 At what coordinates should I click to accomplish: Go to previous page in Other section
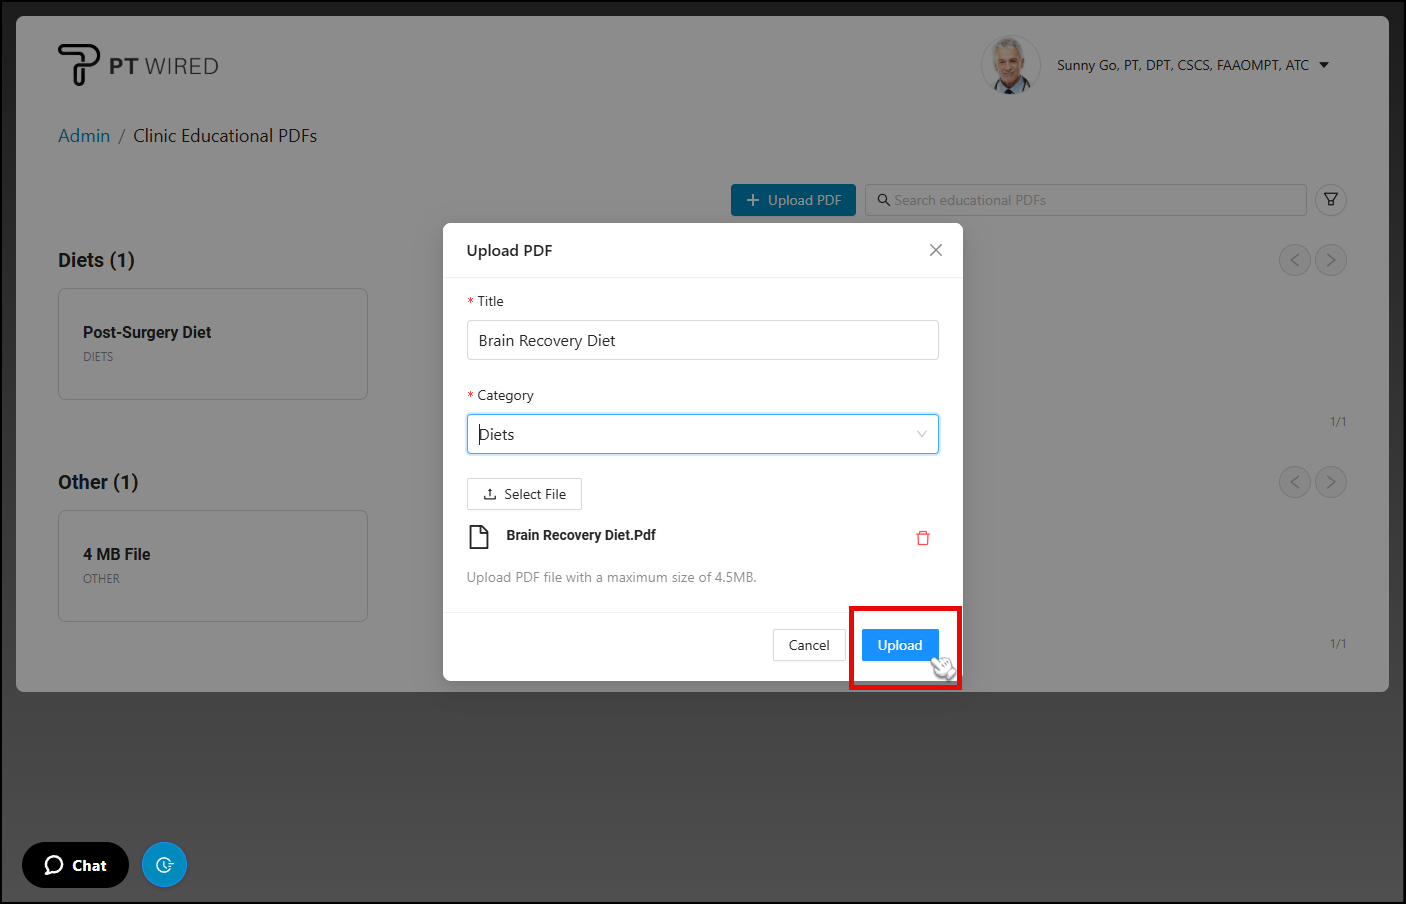(1294, 482)
